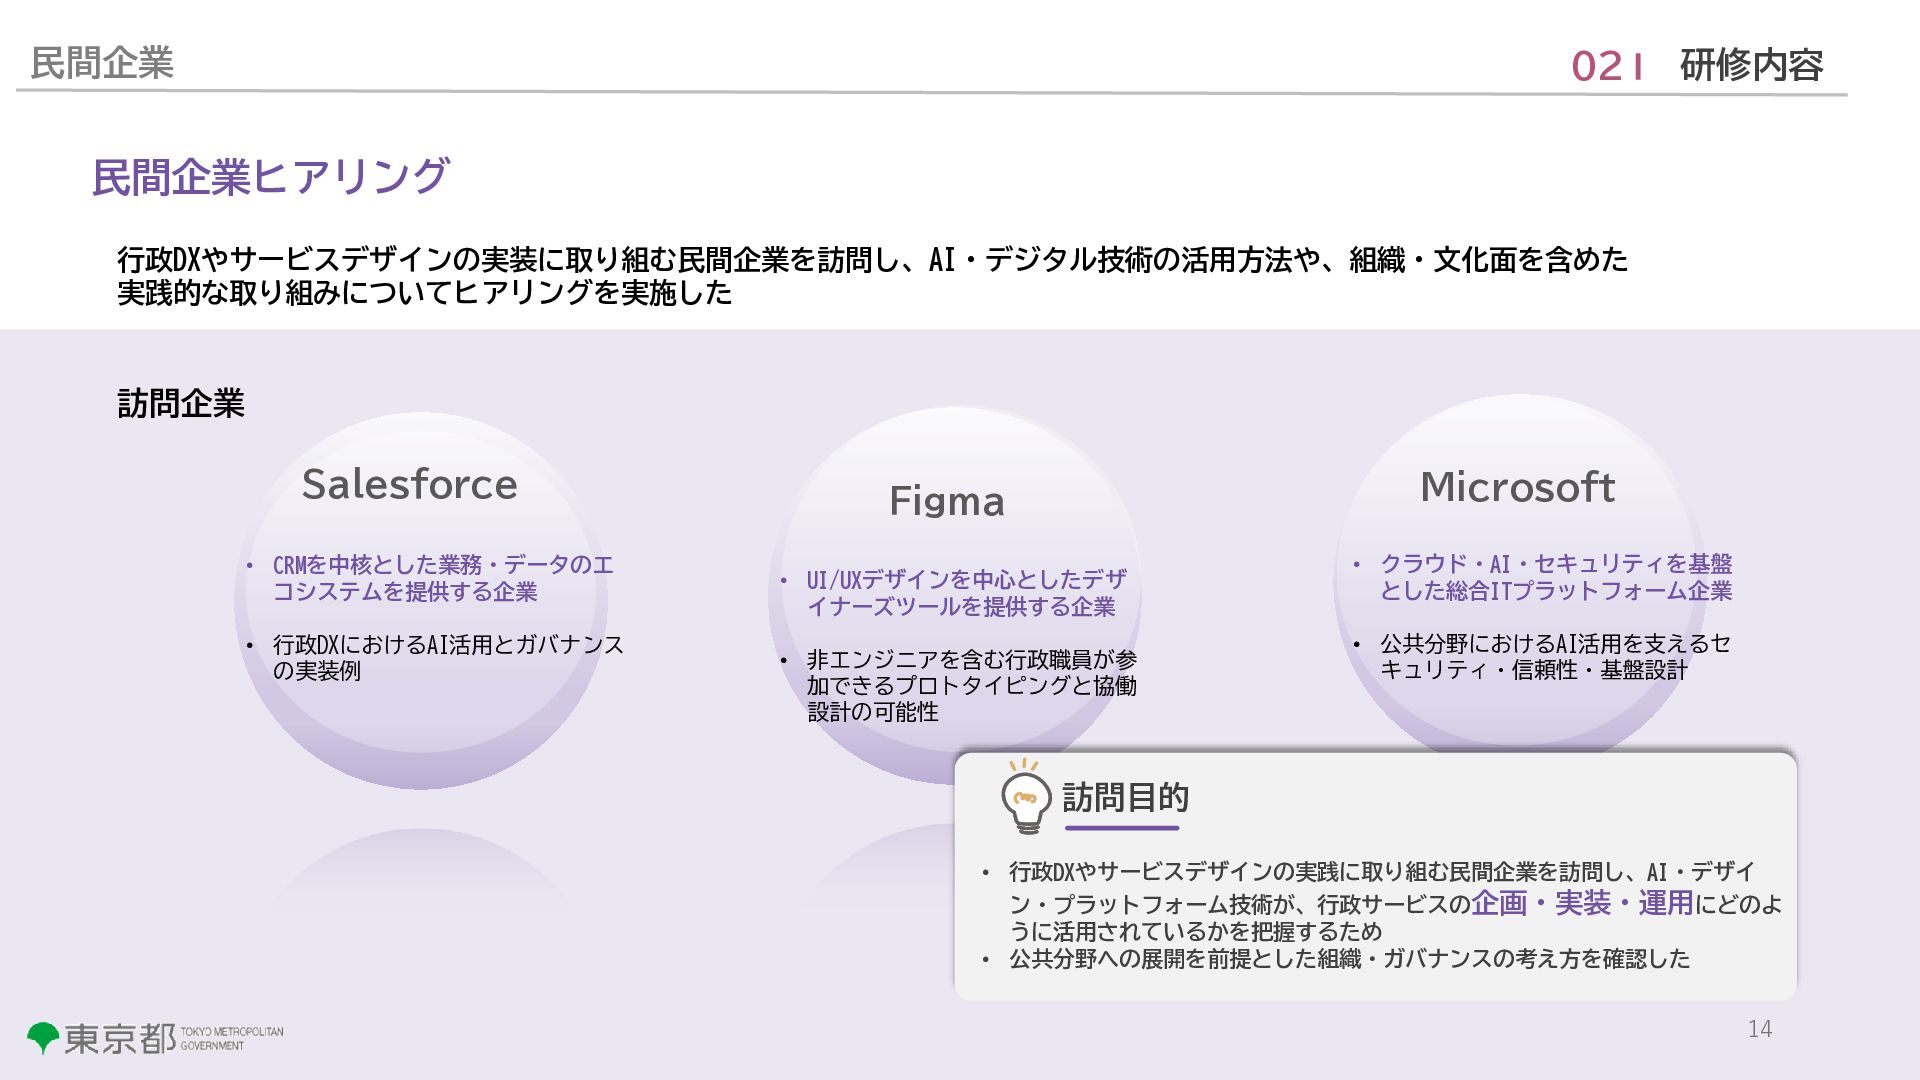Click the 民間企業 header label
This screenshot has width=1920, height=1080.
point(101,63)
